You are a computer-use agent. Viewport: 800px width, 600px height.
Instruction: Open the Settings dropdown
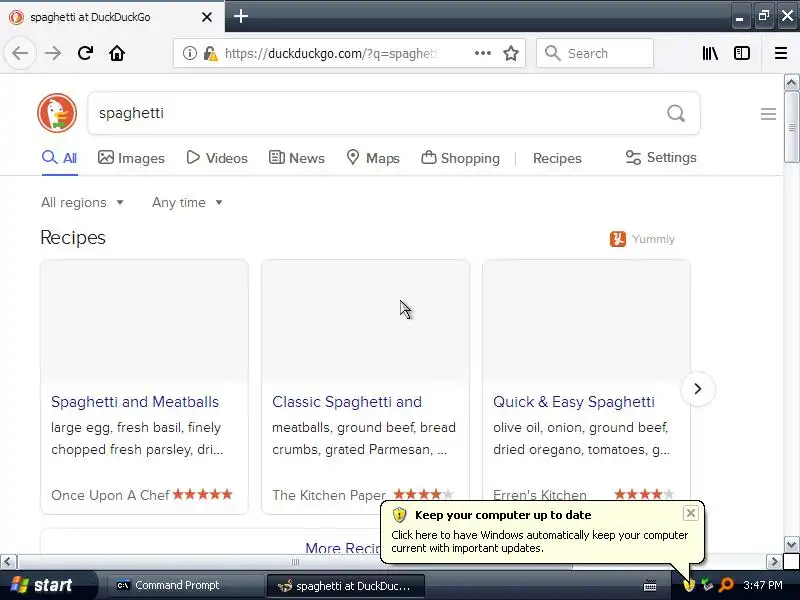point(661,158)
